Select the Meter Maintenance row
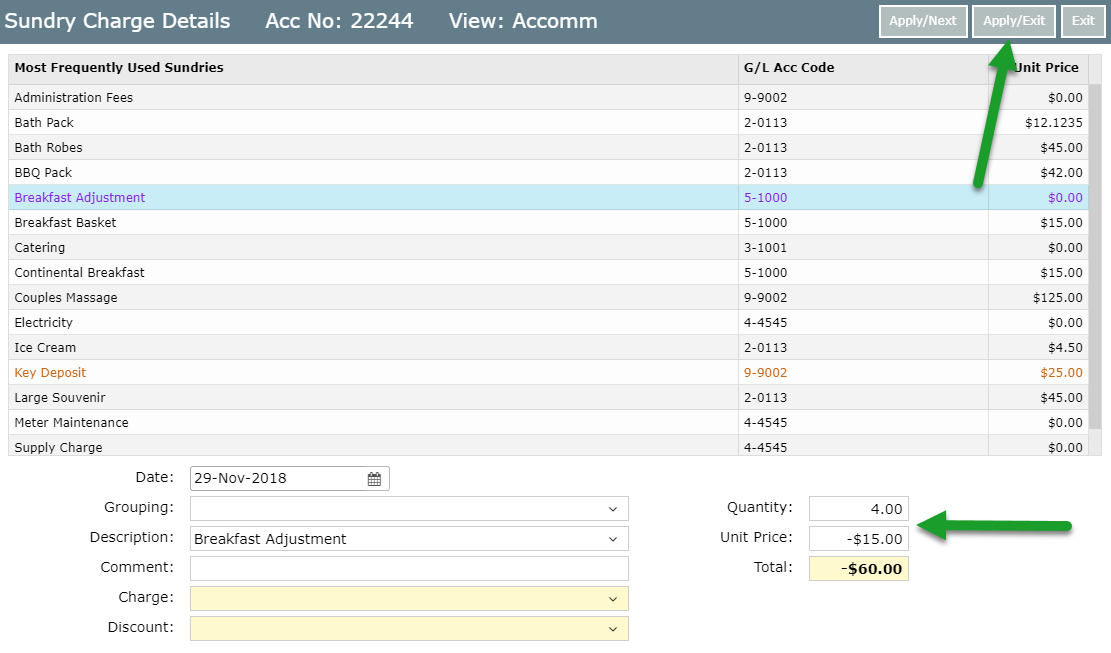 [x=548, y=423]
